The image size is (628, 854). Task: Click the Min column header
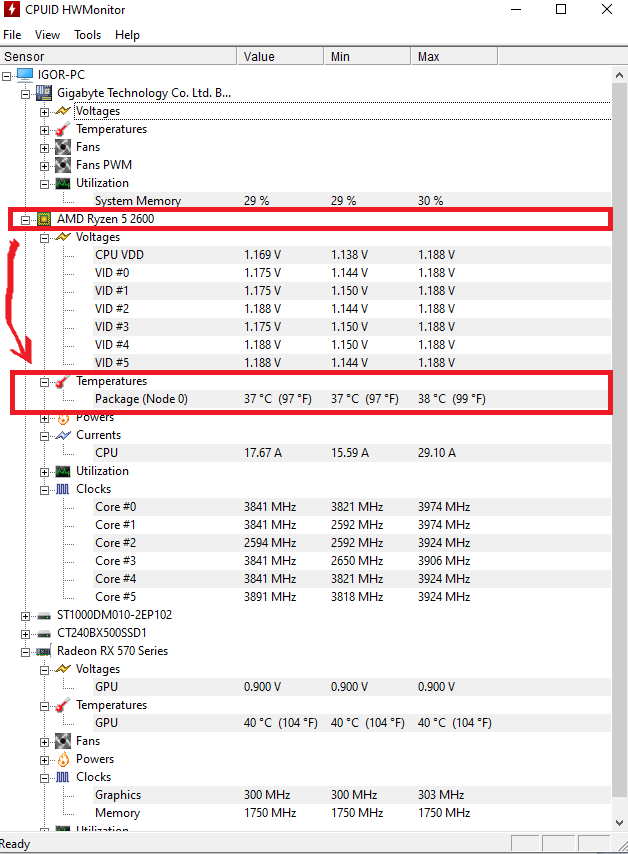pyautogui.click(x=367, y=57)
